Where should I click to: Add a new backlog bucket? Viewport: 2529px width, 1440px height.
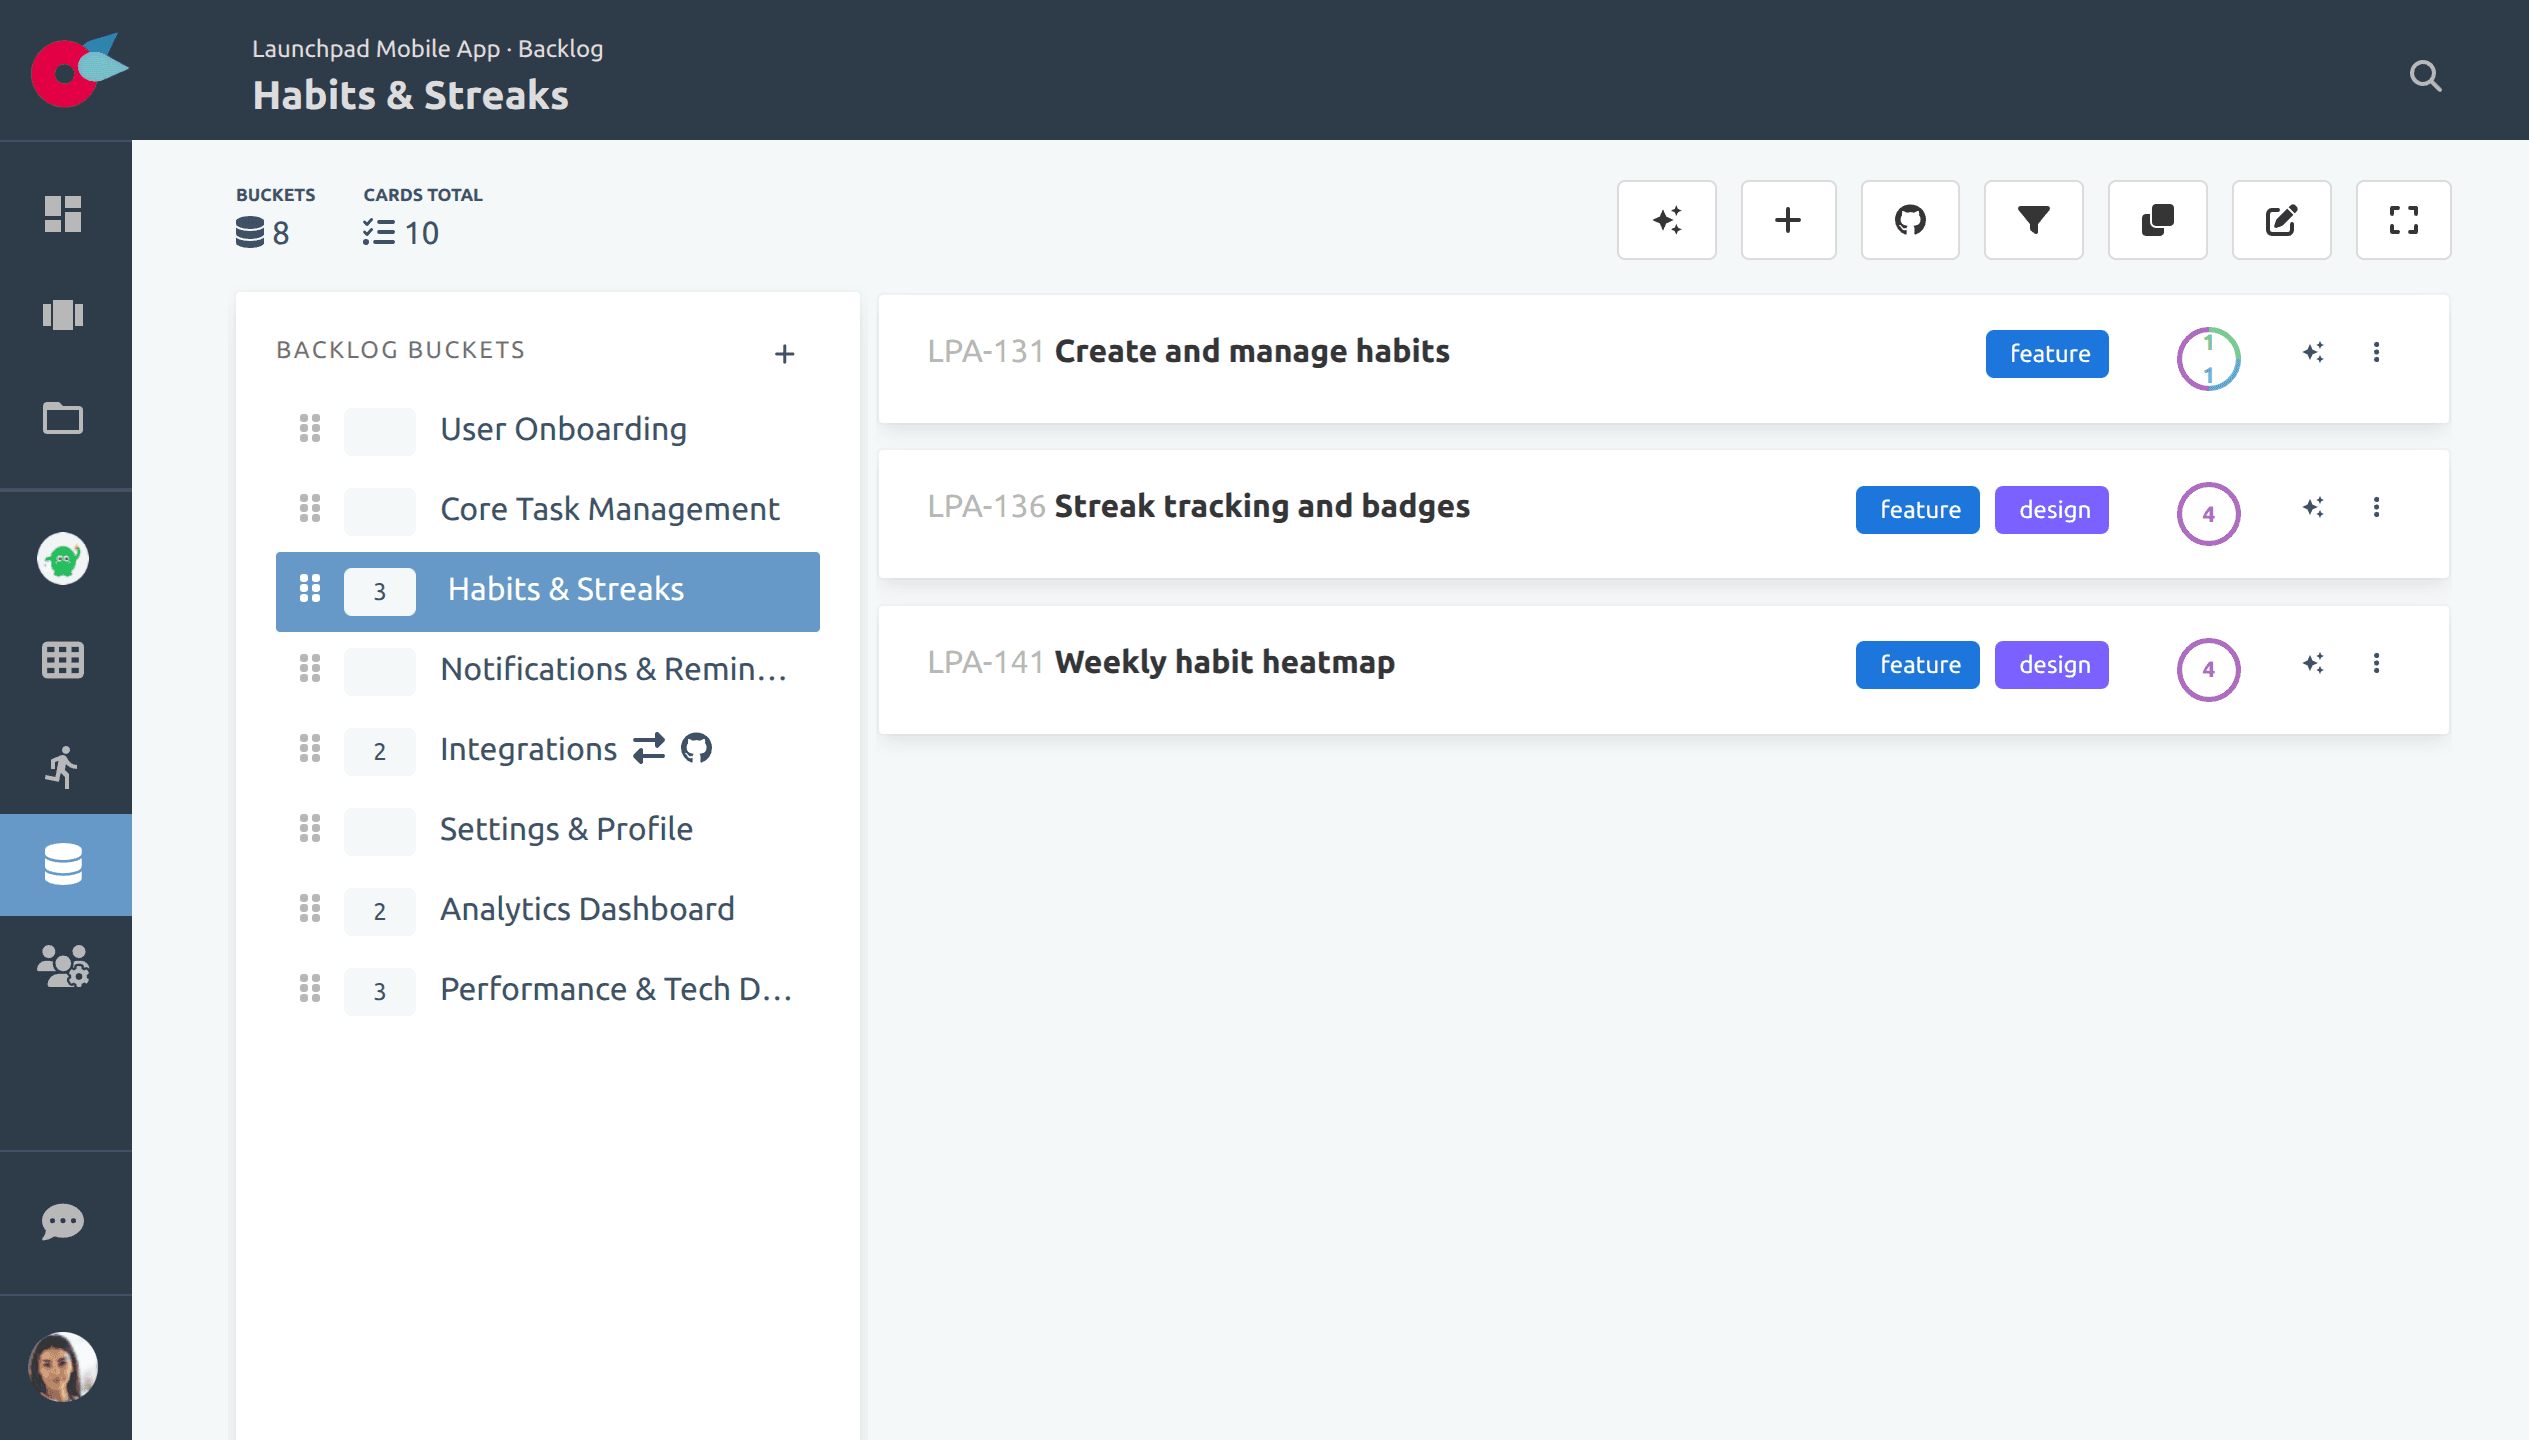[784, 353]
